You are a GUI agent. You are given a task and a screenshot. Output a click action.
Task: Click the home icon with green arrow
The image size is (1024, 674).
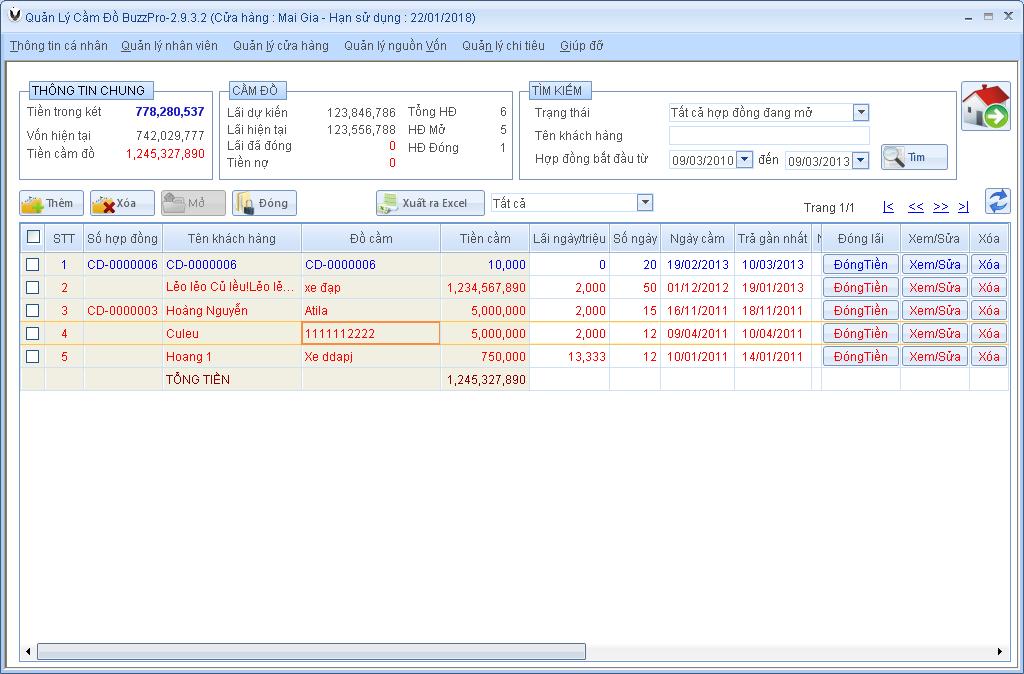[x=985, y=106]
